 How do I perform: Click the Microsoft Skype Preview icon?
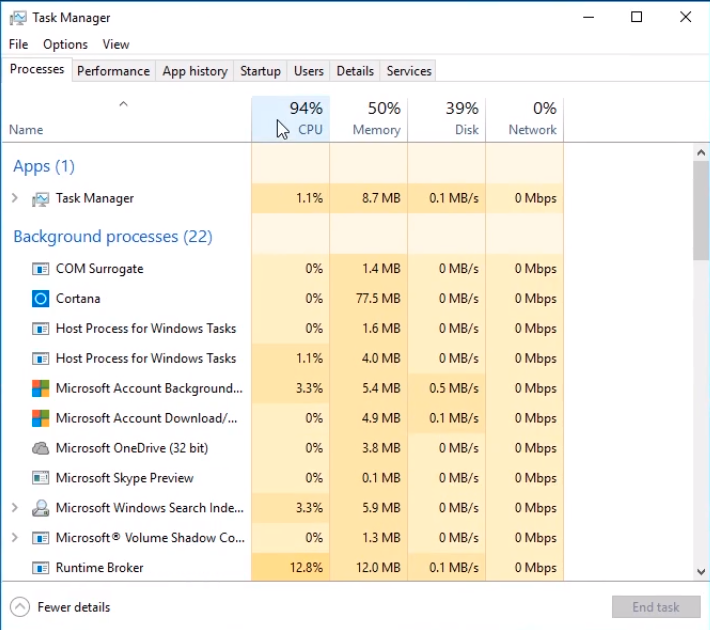point(40,478)
